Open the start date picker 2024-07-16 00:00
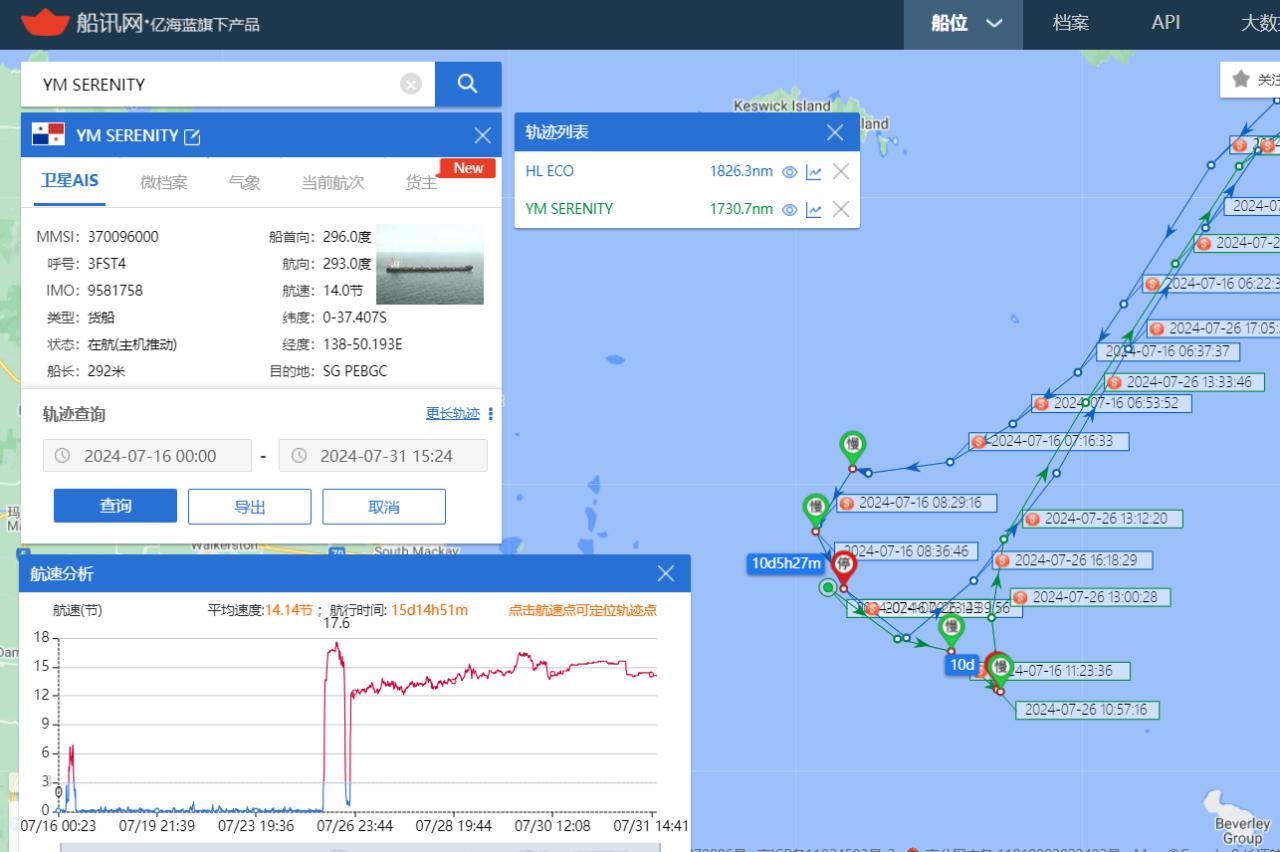This screenshot has height=852, width=1280. [x=147, y=456]
